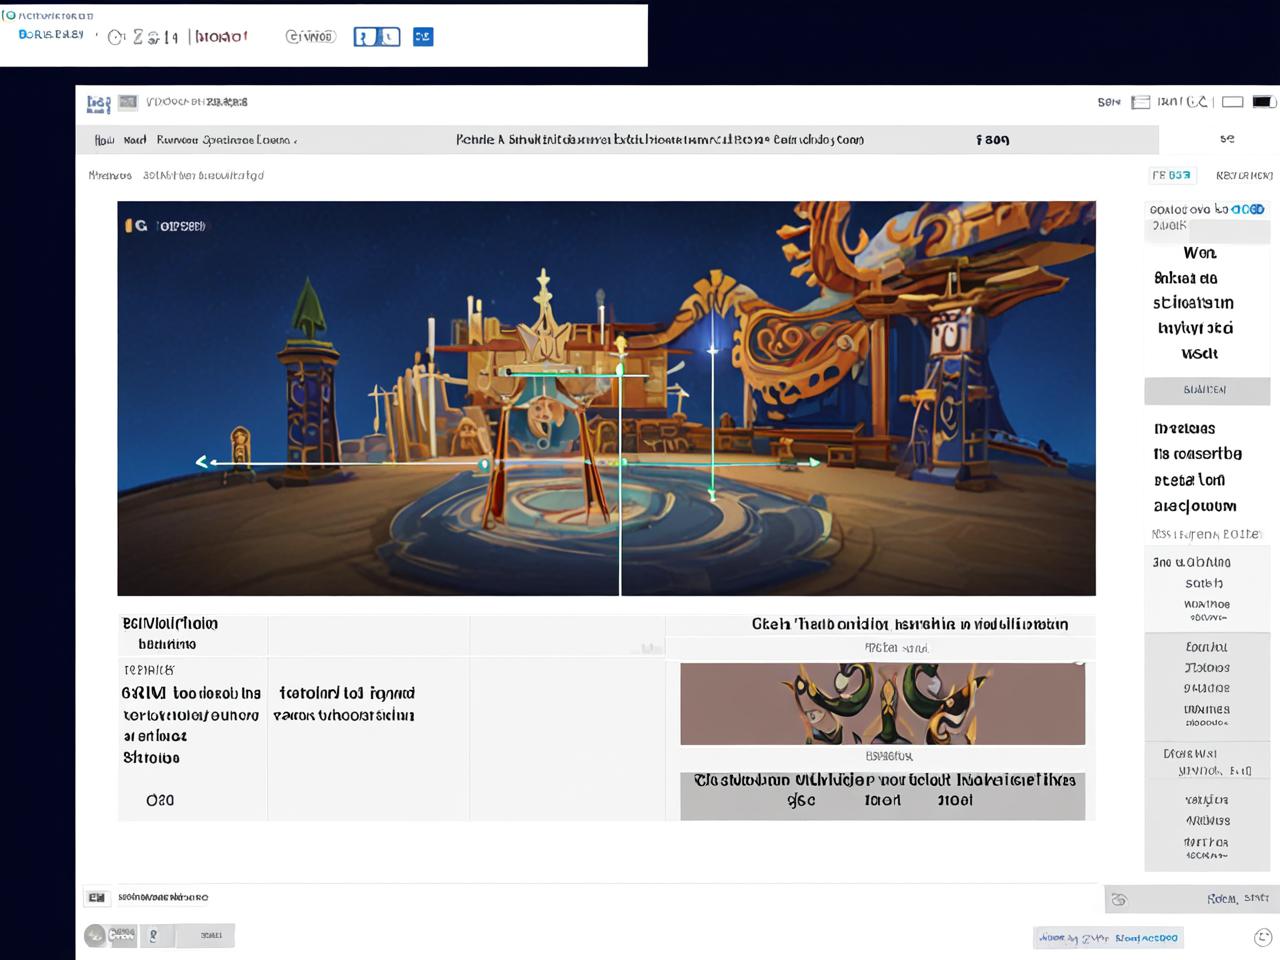Viewport: 1280px width, 960px height.
Task: Click the round avatar icon in the bottom-left corner
Action: point(95,935)
